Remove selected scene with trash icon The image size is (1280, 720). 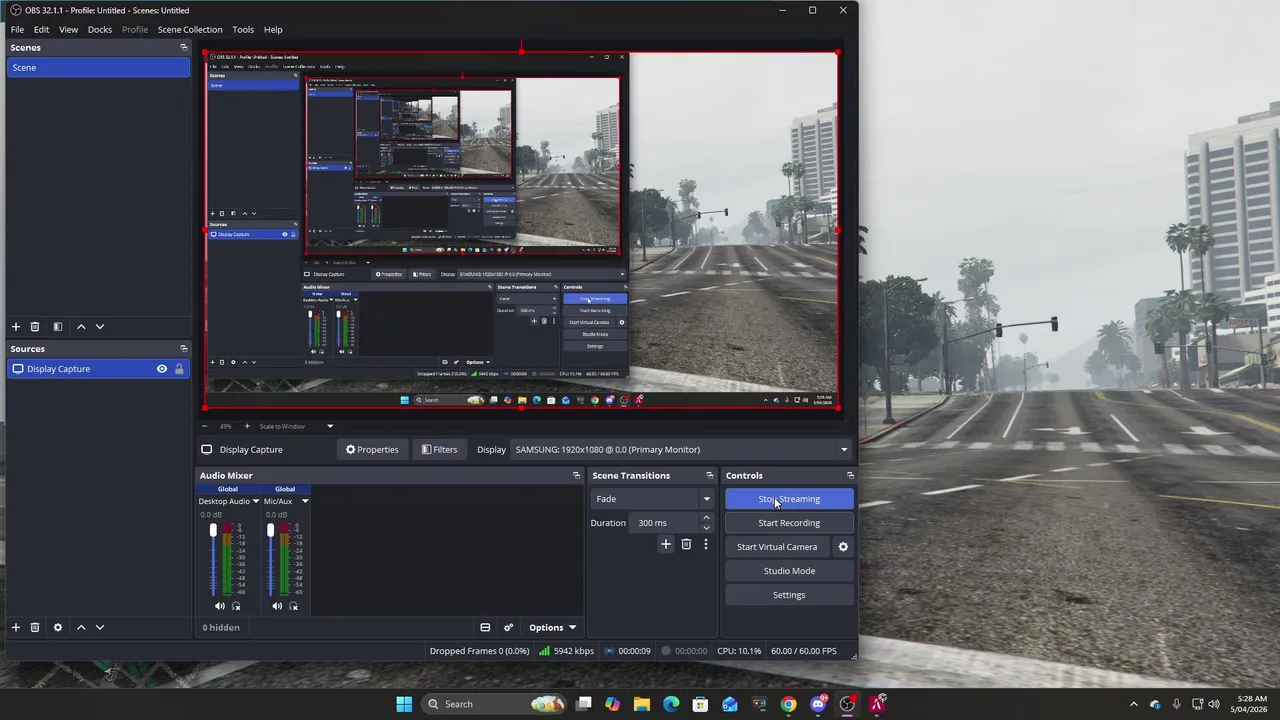pos(34,327)
